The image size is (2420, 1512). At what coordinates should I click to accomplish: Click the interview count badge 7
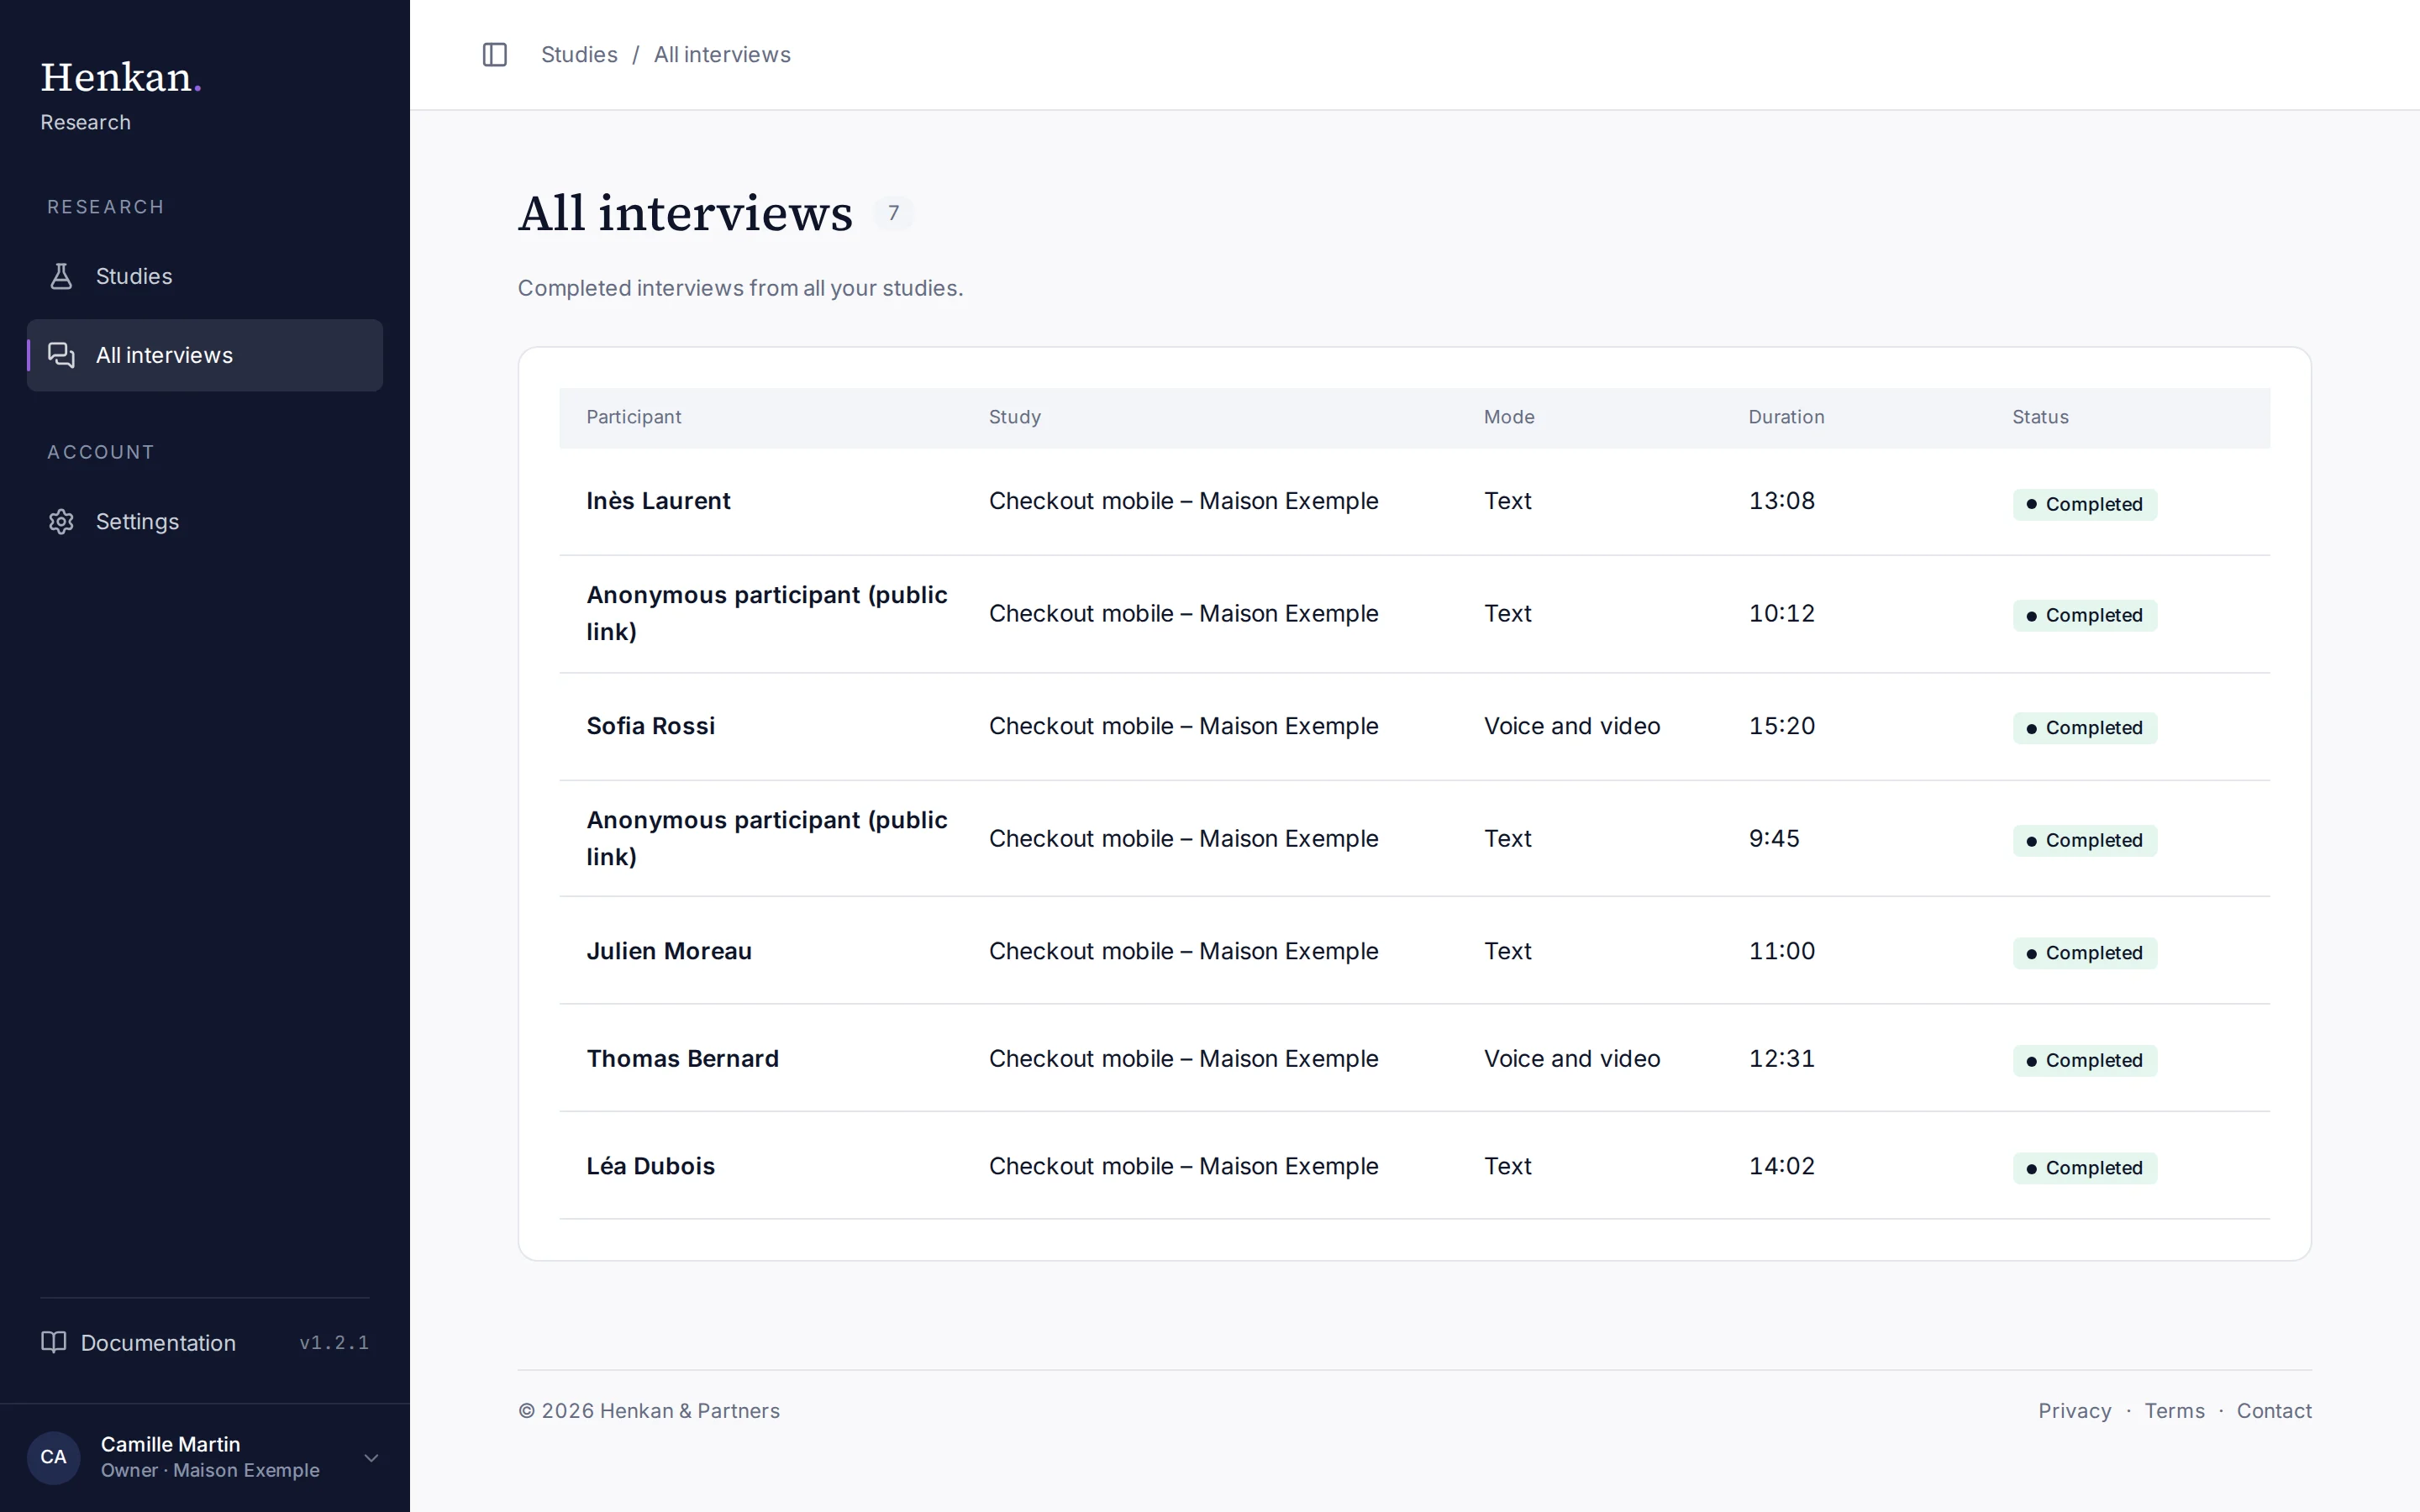(893, 213)
